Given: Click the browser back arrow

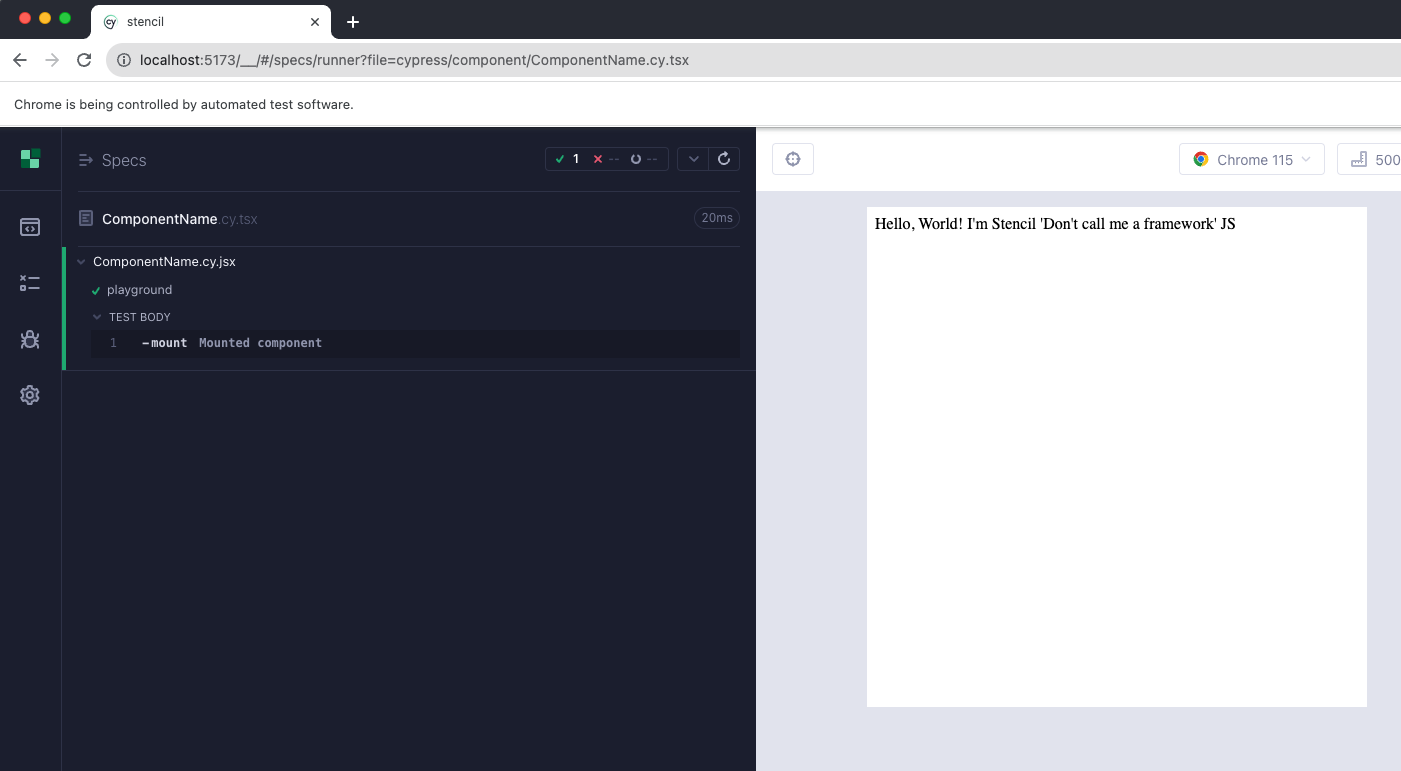Looking at the screenshot, I should (x=20, y=60).
